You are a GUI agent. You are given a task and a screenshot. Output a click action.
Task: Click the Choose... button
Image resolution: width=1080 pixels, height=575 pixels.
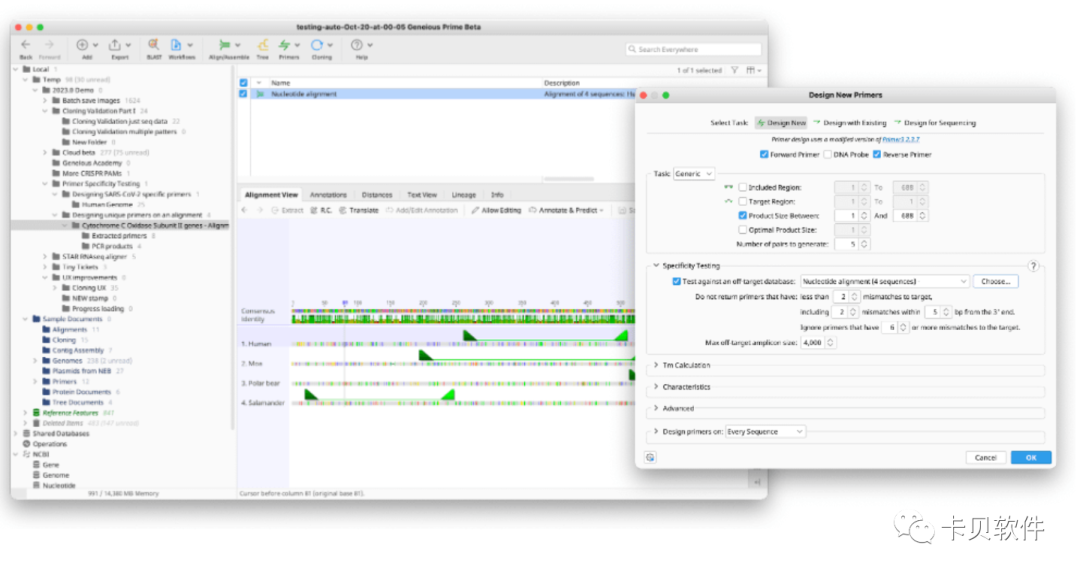pyautogui.click(x=995, y=282)
